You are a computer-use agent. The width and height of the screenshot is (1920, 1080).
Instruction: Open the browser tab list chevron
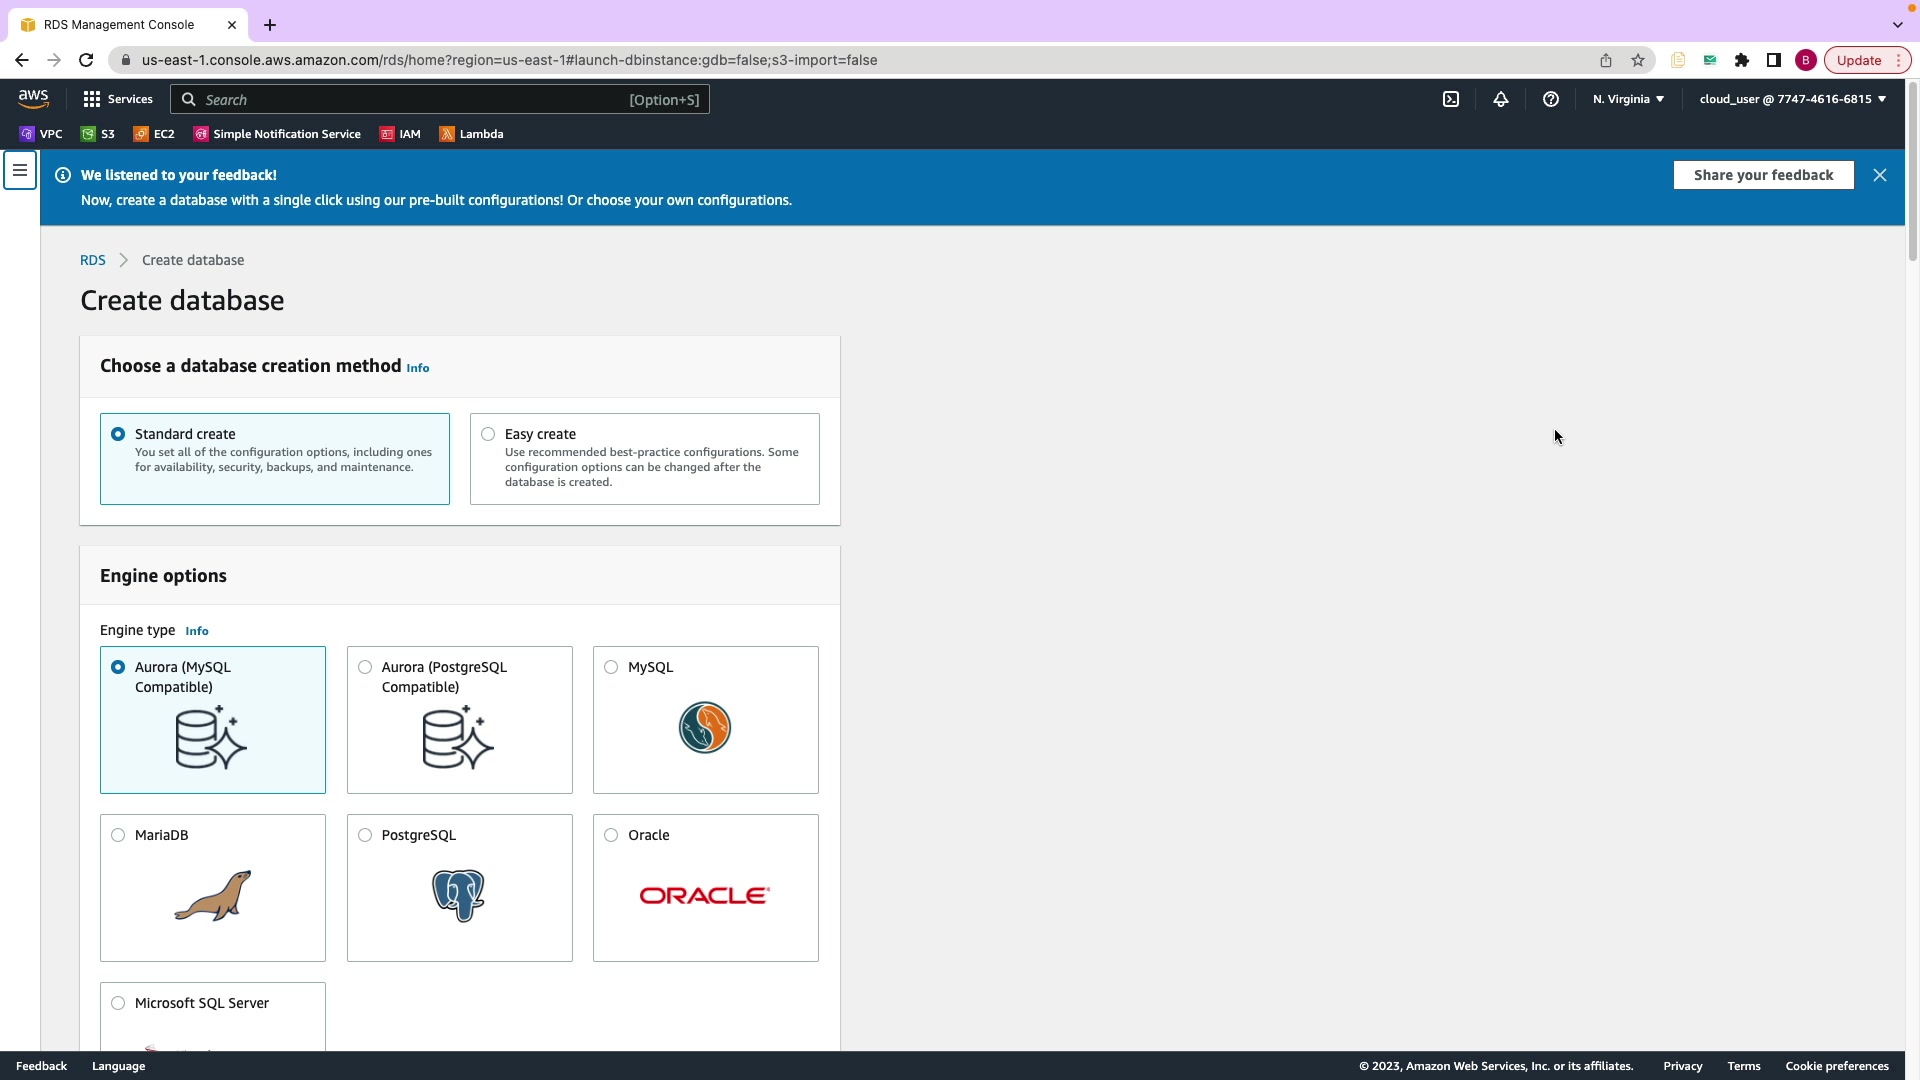(1897, 25)
